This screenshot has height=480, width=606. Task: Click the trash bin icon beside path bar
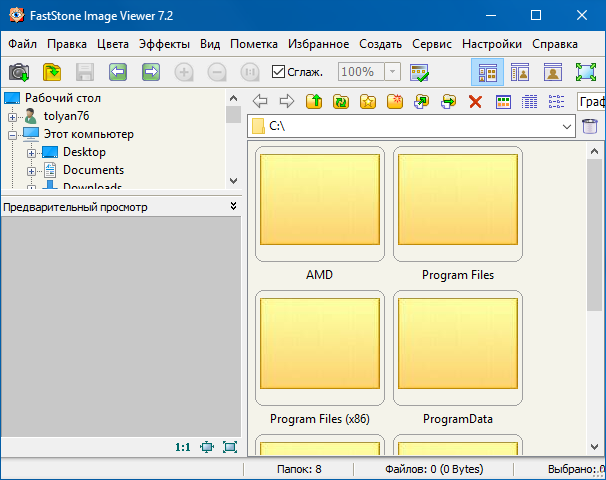click(x=590, y=126)
